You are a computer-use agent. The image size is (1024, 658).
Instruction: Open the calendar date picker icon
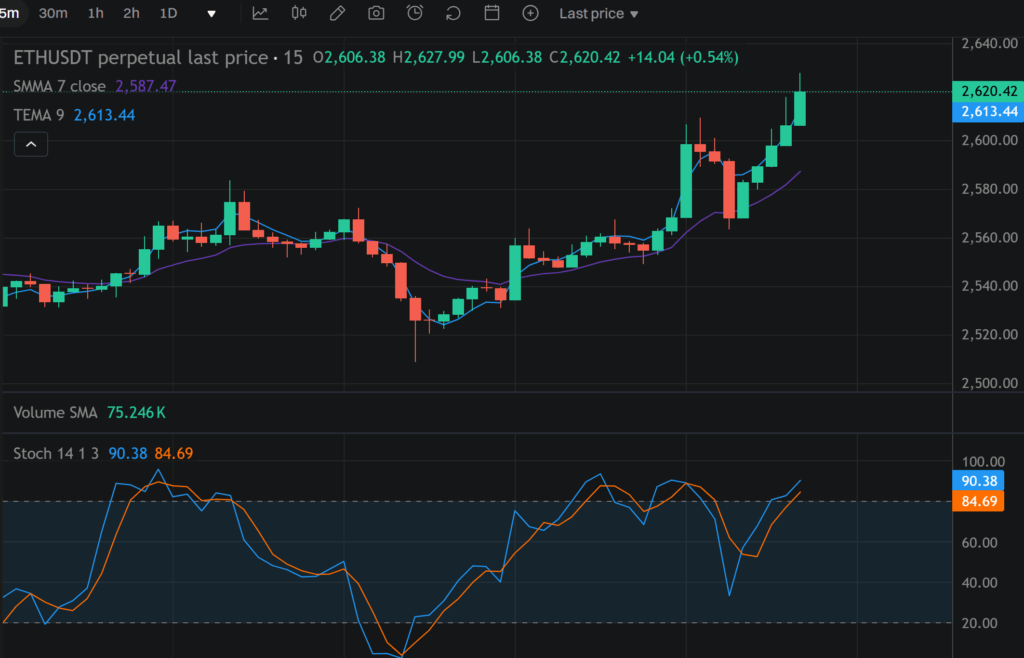point(492,13)
